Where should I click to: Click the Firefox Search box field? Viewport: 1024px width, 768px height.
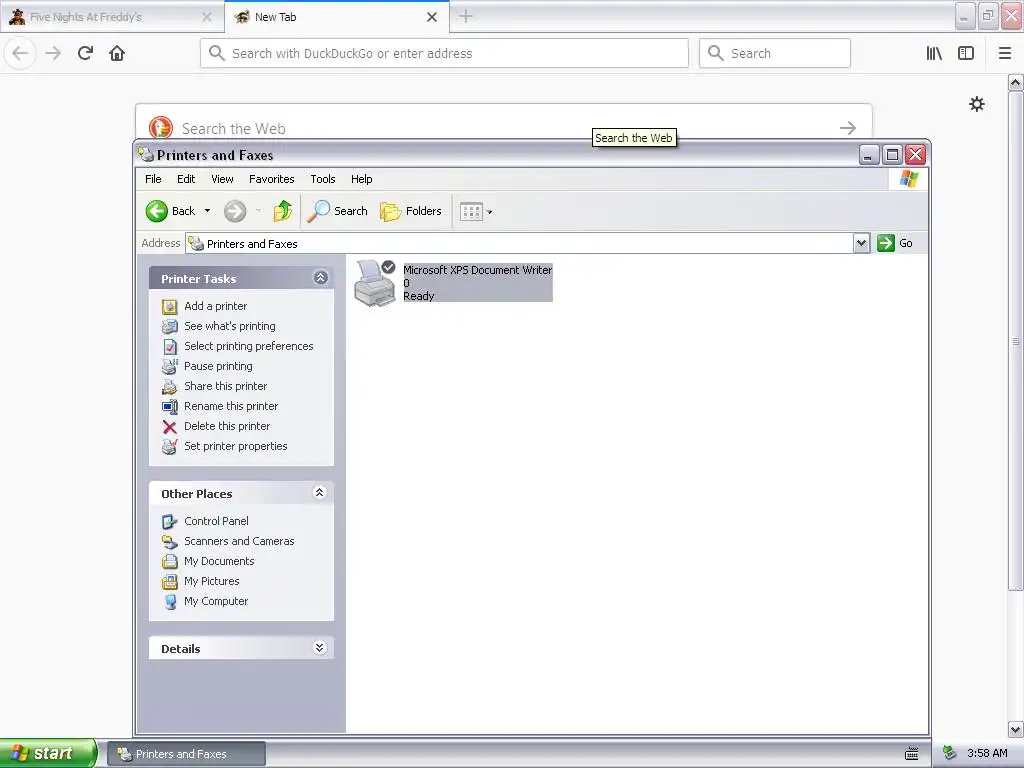tap(775, 54)
